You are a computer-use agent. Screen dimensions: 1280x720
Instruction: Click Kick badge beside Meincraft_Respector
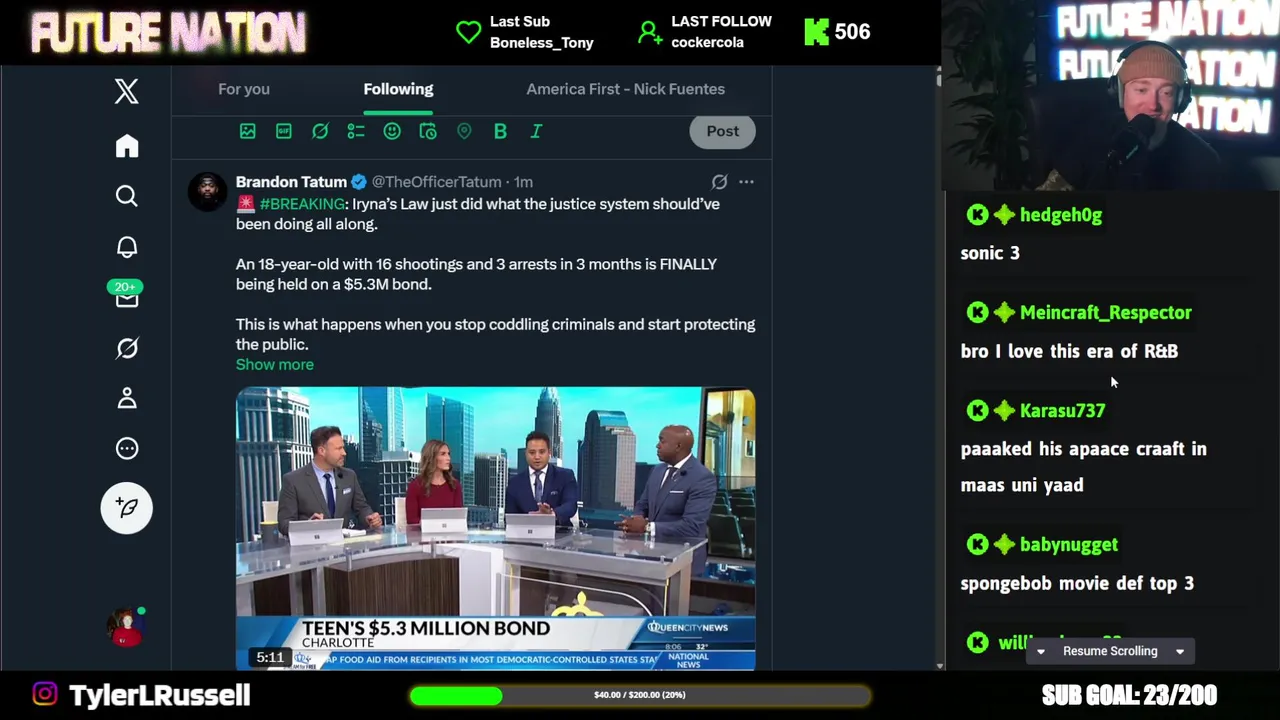(977, 313)
